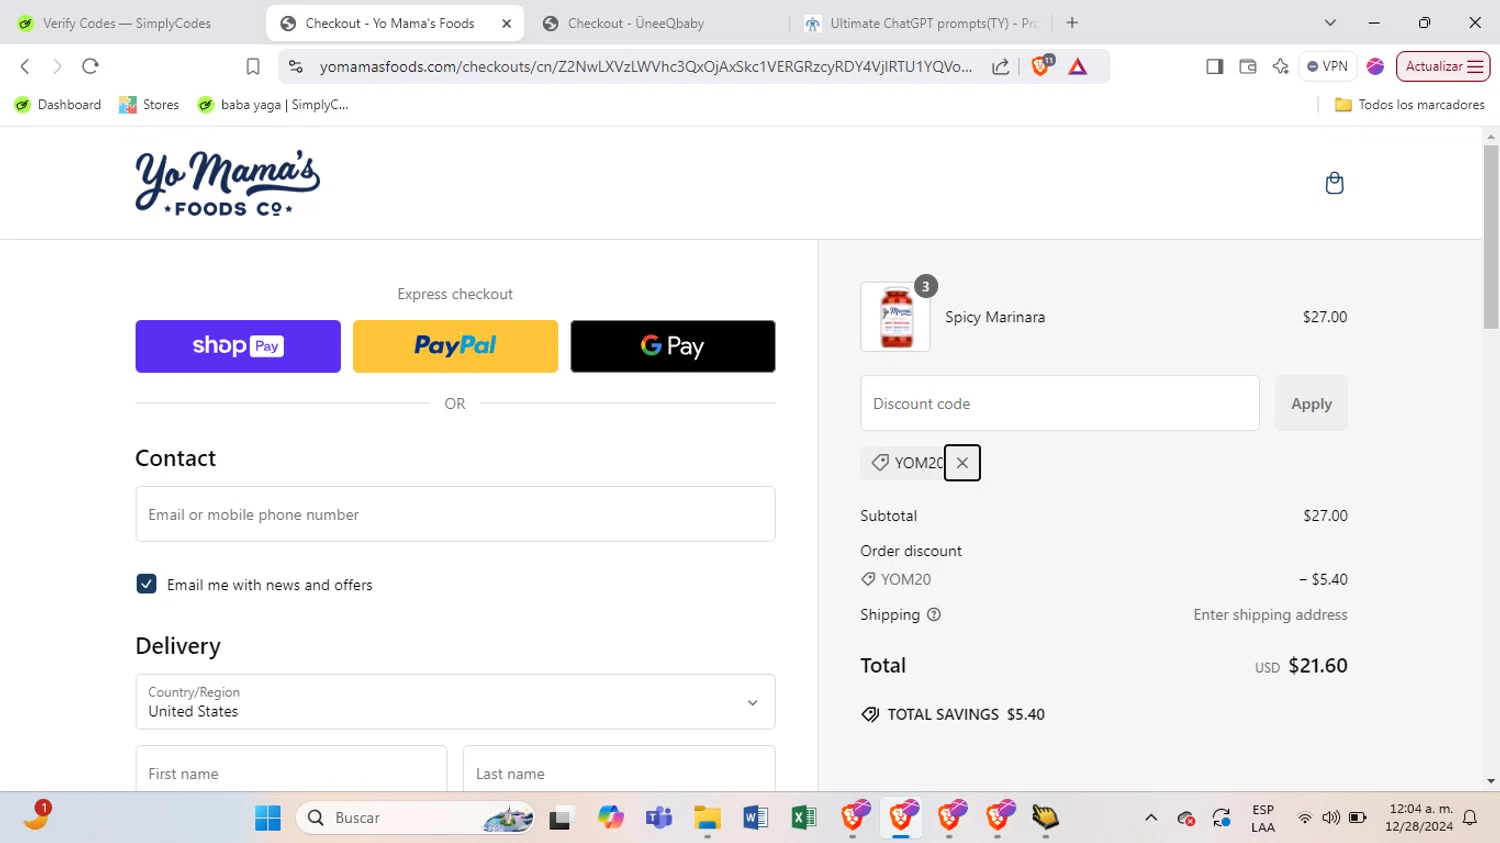Click the Spicy Marinara product thumbnail

point(895,317)
